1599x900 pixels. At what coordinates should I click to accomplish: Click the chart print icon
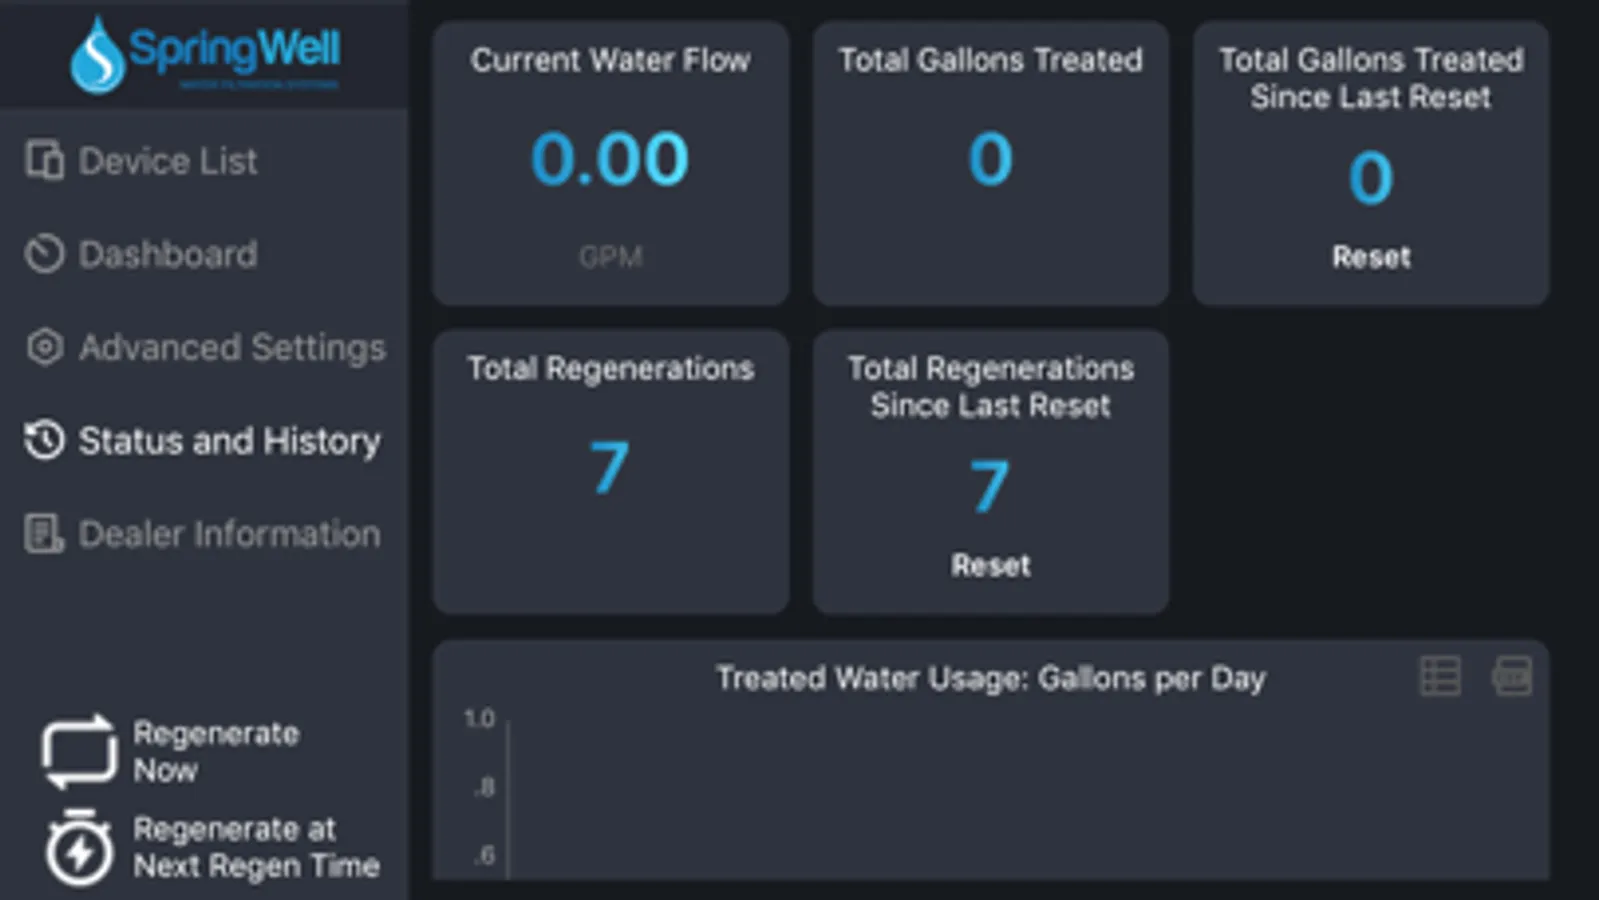(1512, 677)
